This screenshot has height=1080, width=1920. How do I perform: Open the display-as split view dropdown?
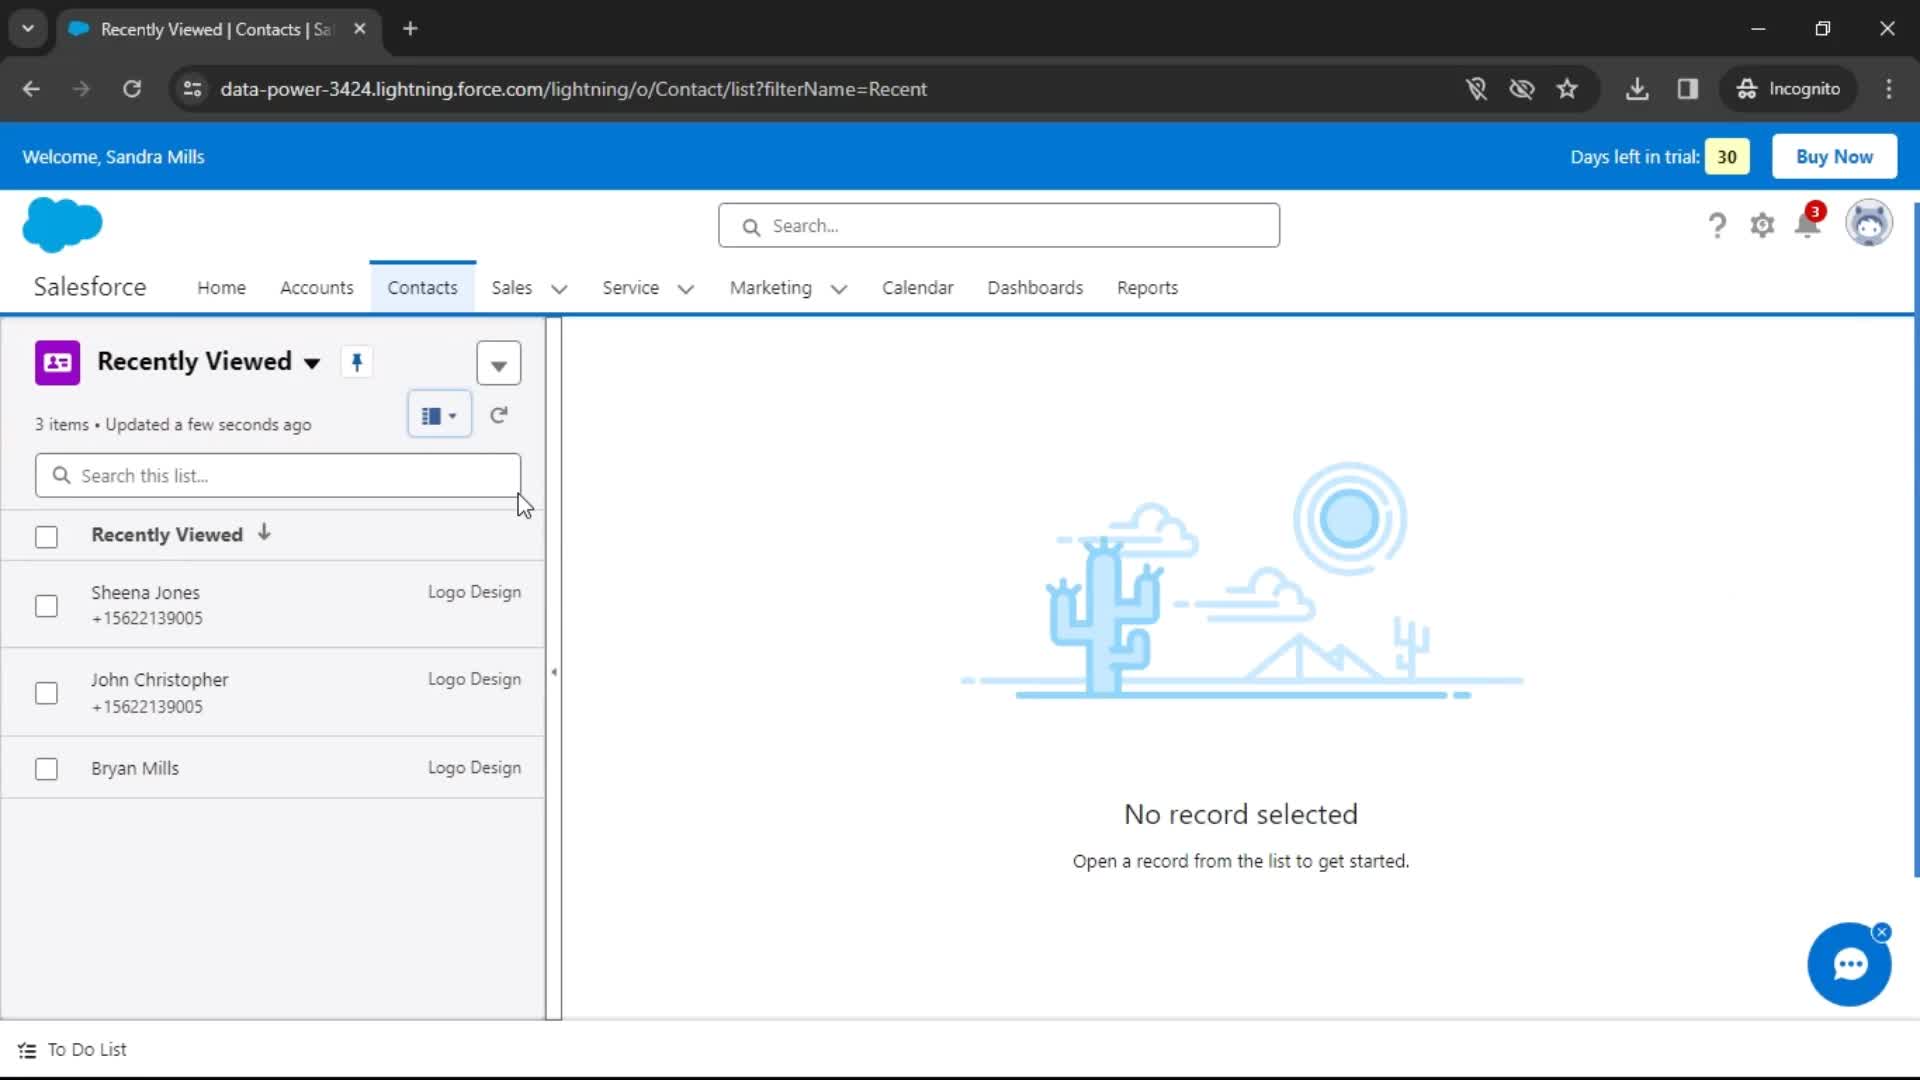click(439, 415)
